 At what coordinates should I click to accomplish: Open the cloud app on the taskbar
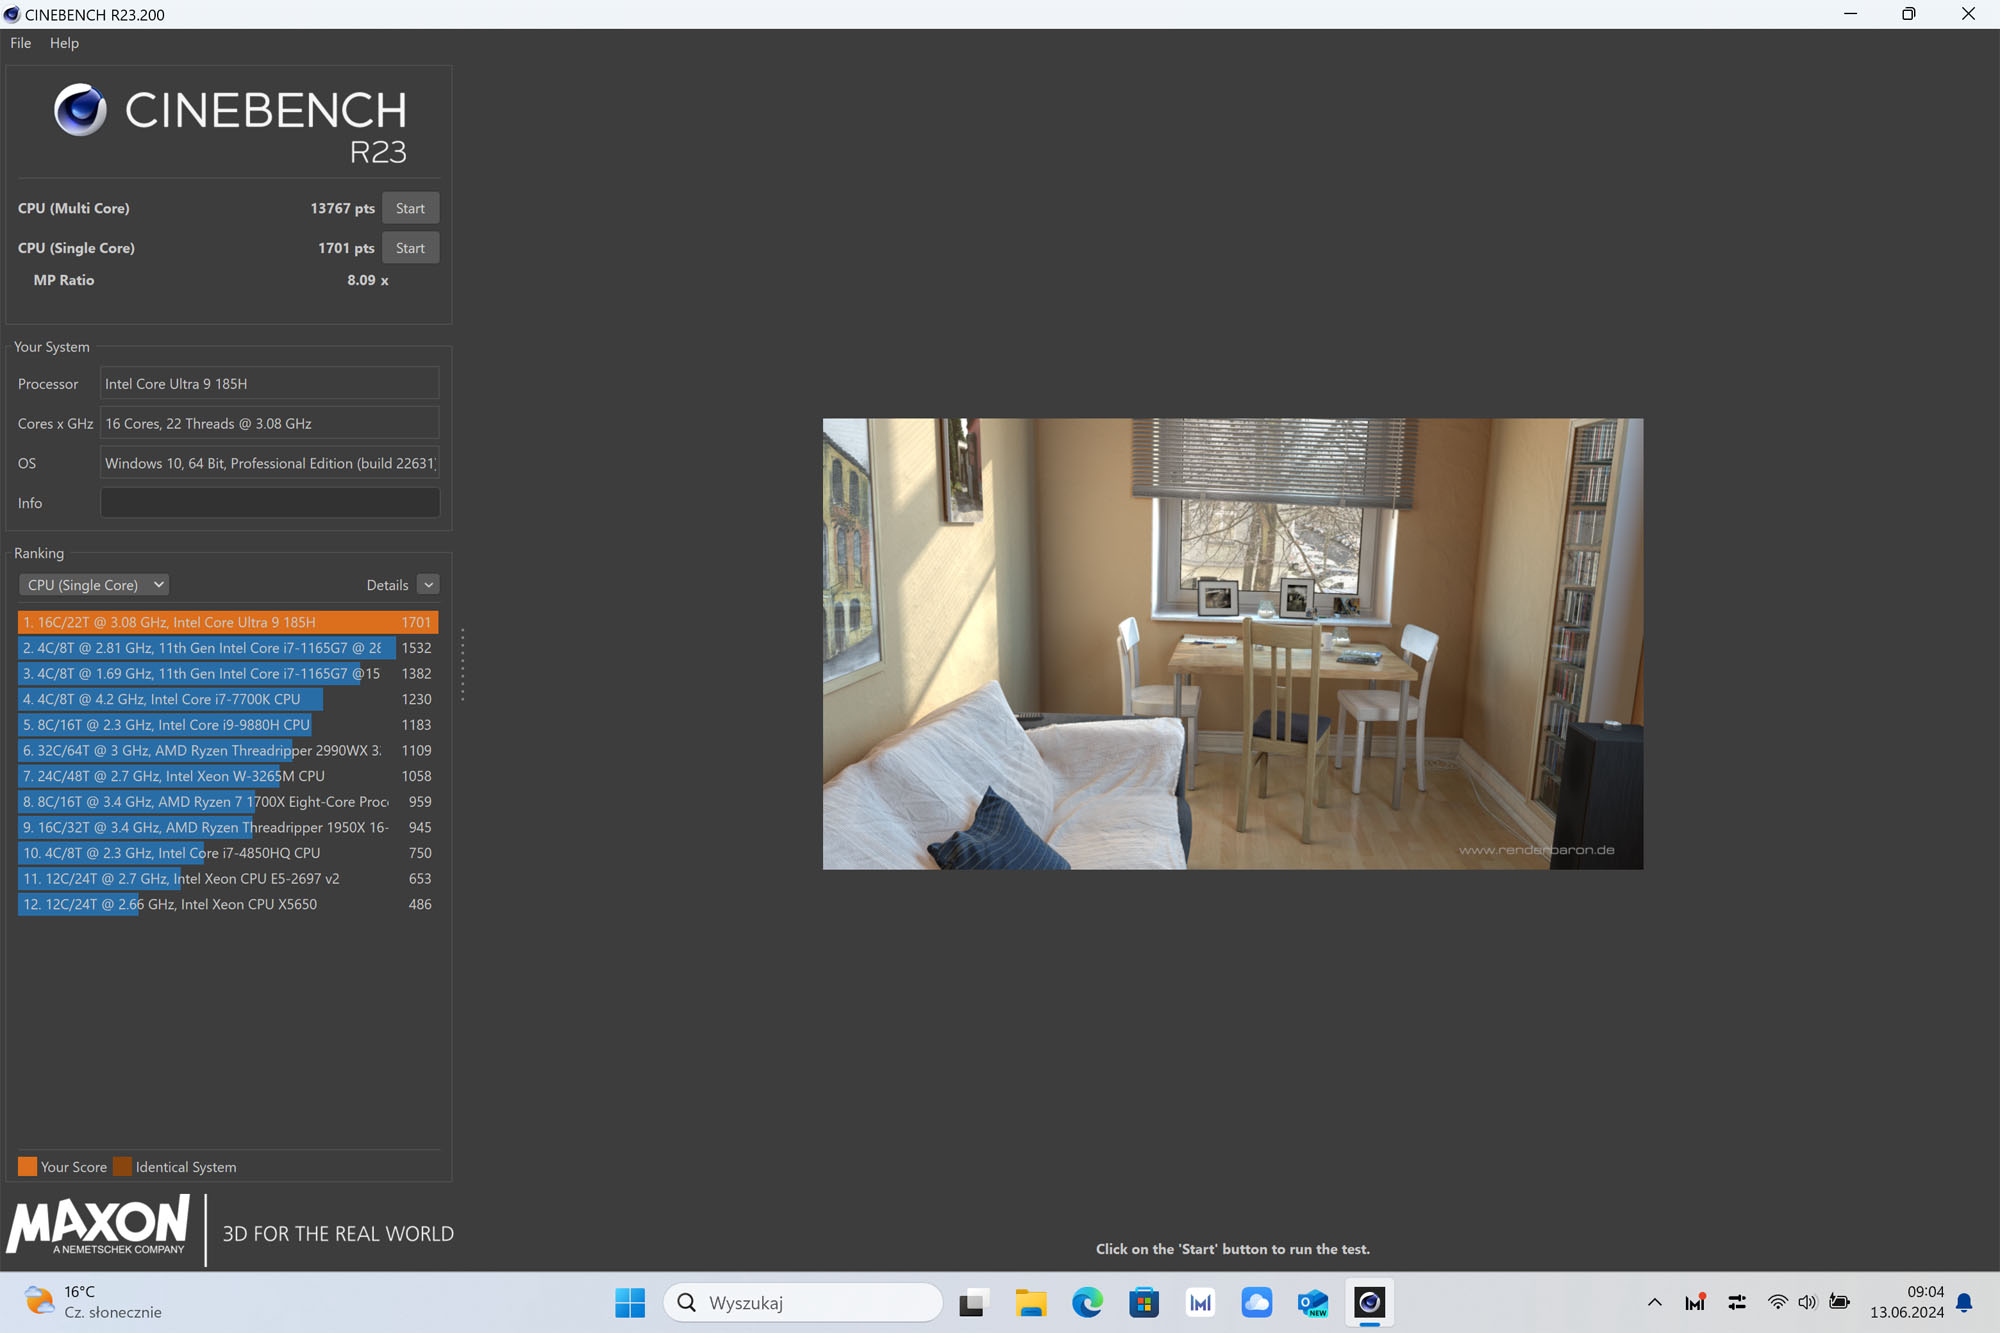click(x=1256, y=1302)
